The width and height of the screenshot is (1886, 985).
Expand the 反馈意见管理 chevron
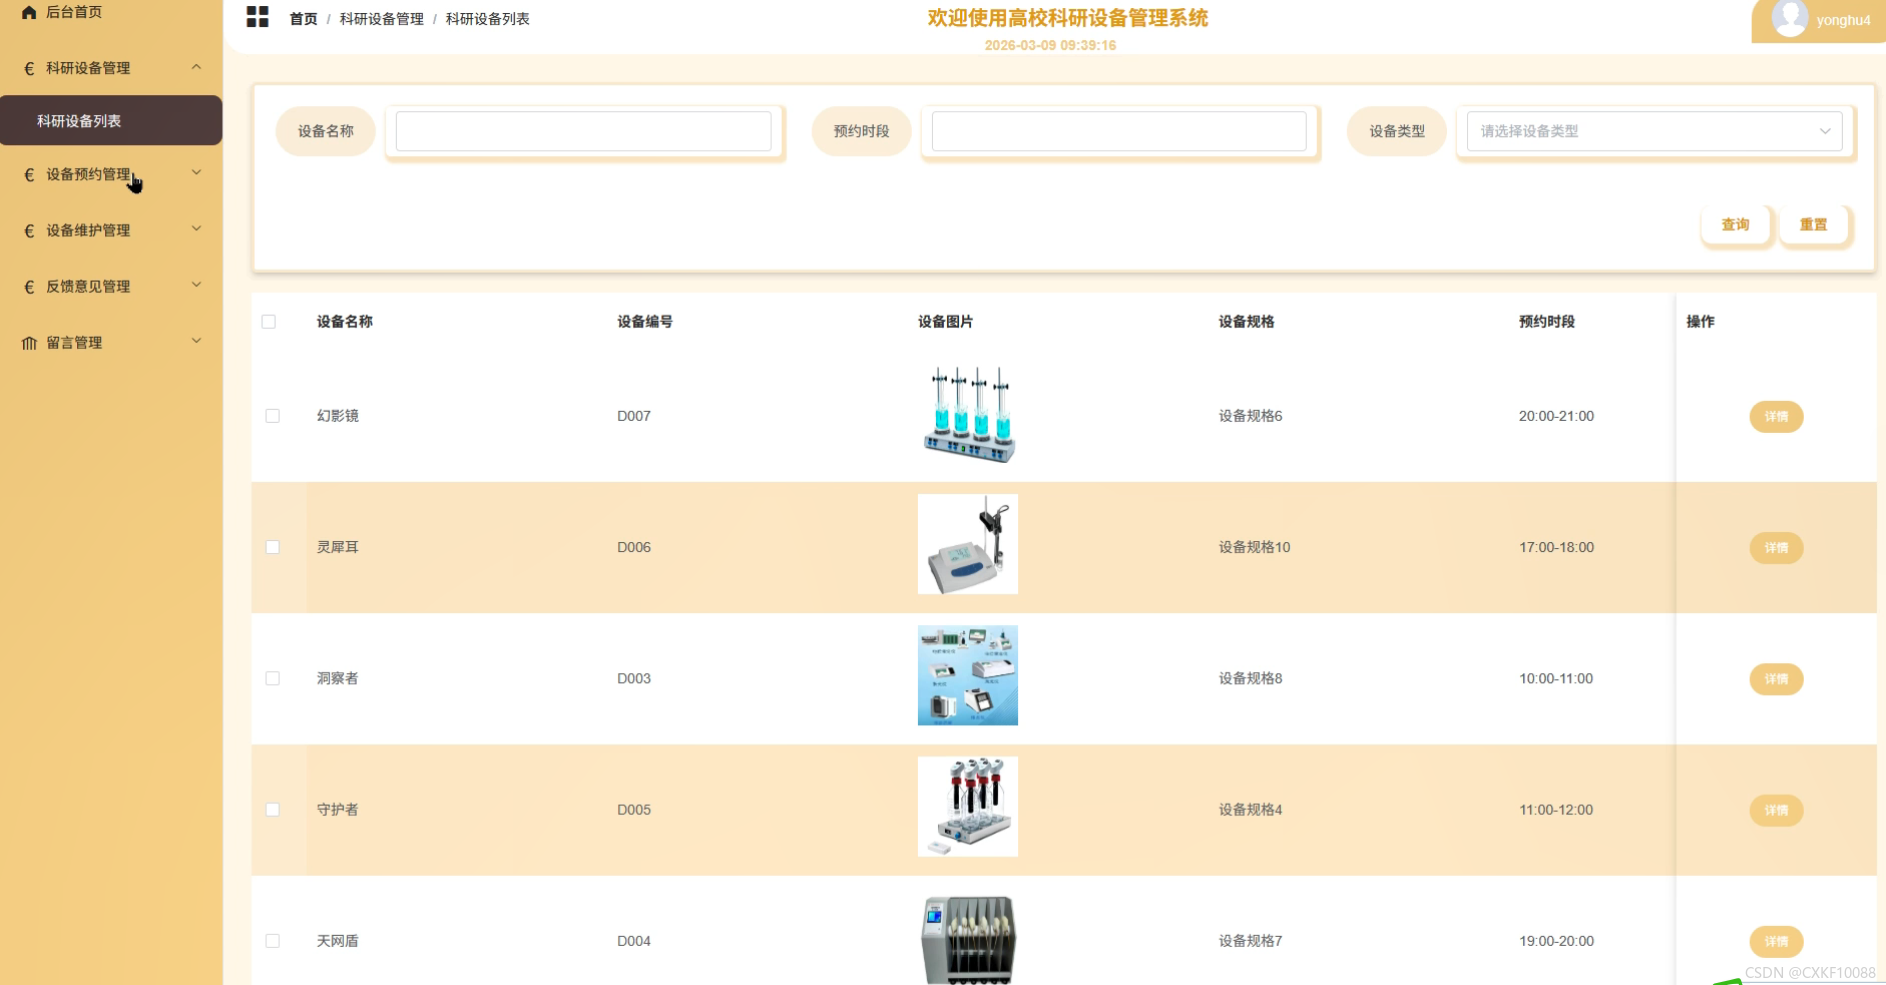pos(196,285)
